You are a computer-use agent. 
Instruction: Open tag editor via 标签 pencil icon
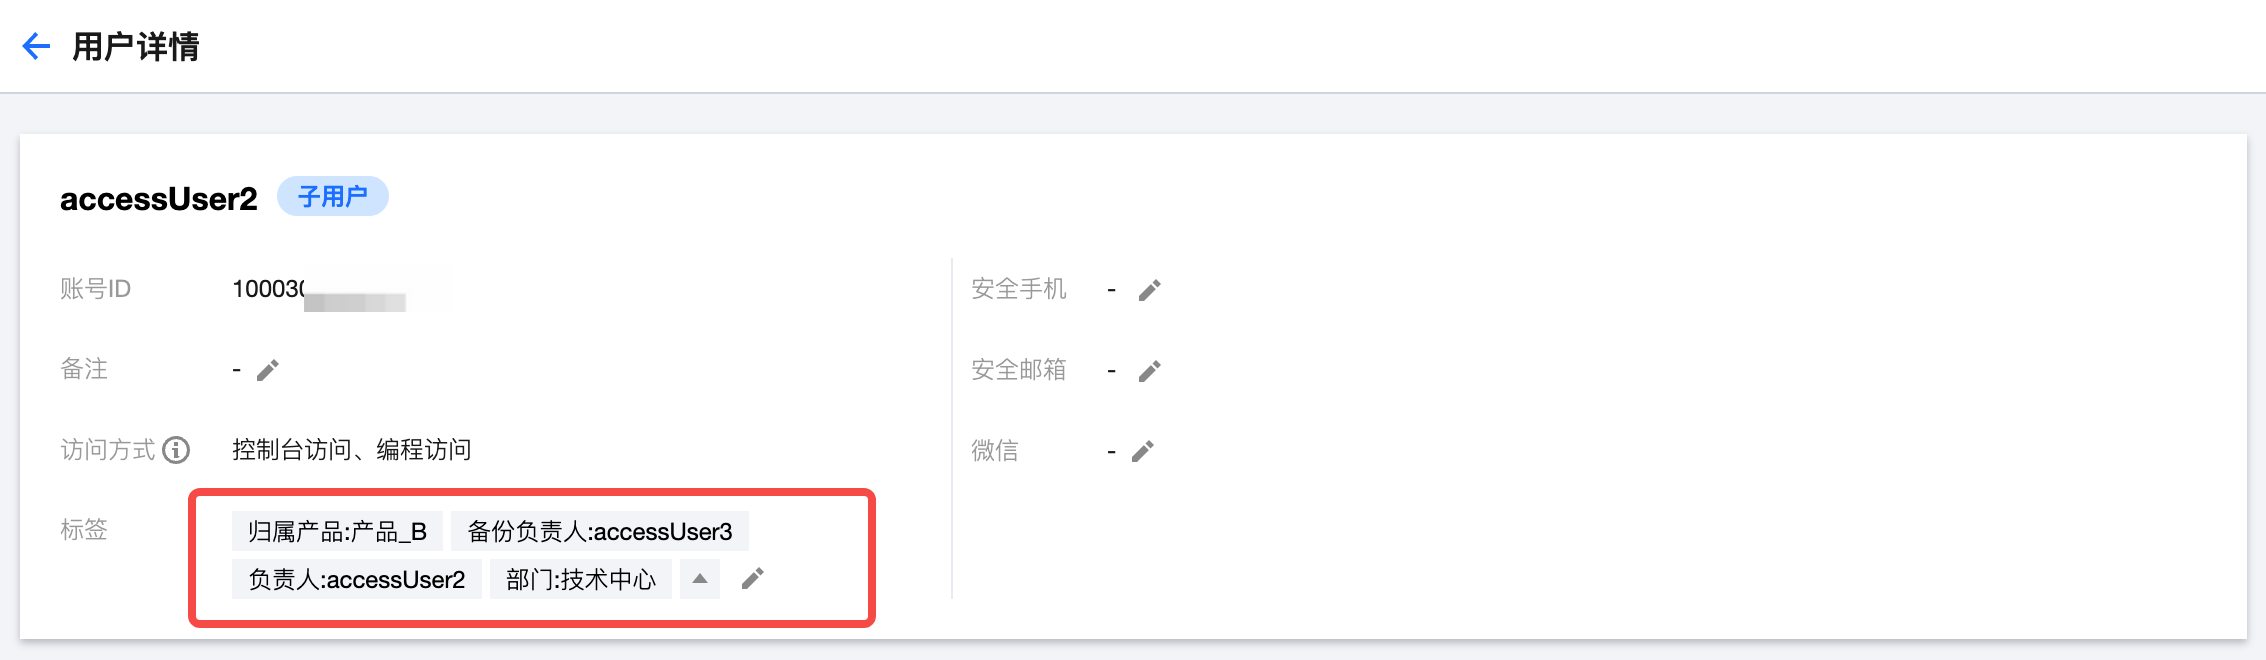click(753, 579)
